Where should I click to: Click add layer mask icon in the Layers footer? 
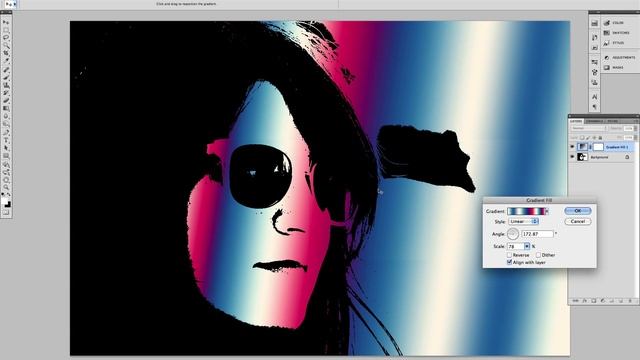(594, 301)
